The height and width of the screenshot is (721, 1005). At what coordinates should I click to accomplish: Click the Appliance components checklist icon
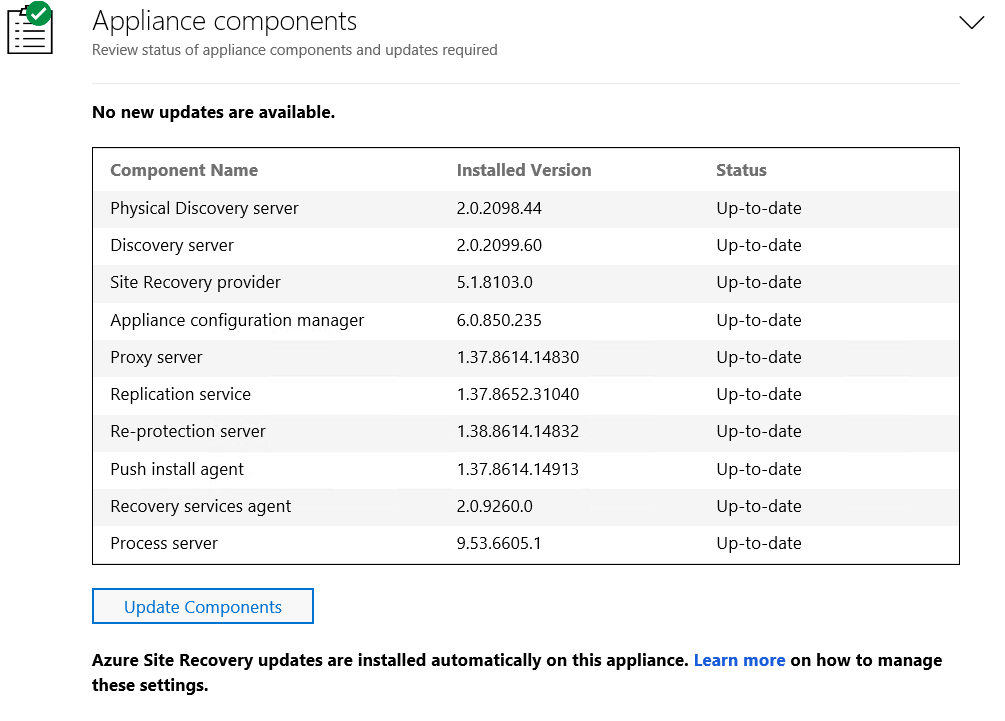point(30,30)
